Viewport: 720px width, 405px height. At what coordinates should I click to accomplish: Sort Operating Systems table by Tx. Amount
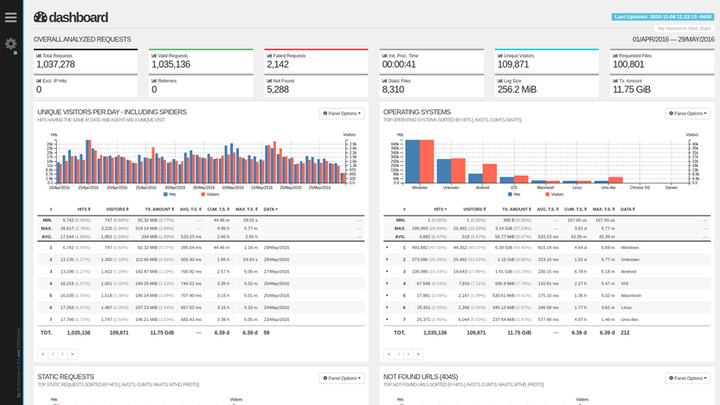click(x=516, y=209)
